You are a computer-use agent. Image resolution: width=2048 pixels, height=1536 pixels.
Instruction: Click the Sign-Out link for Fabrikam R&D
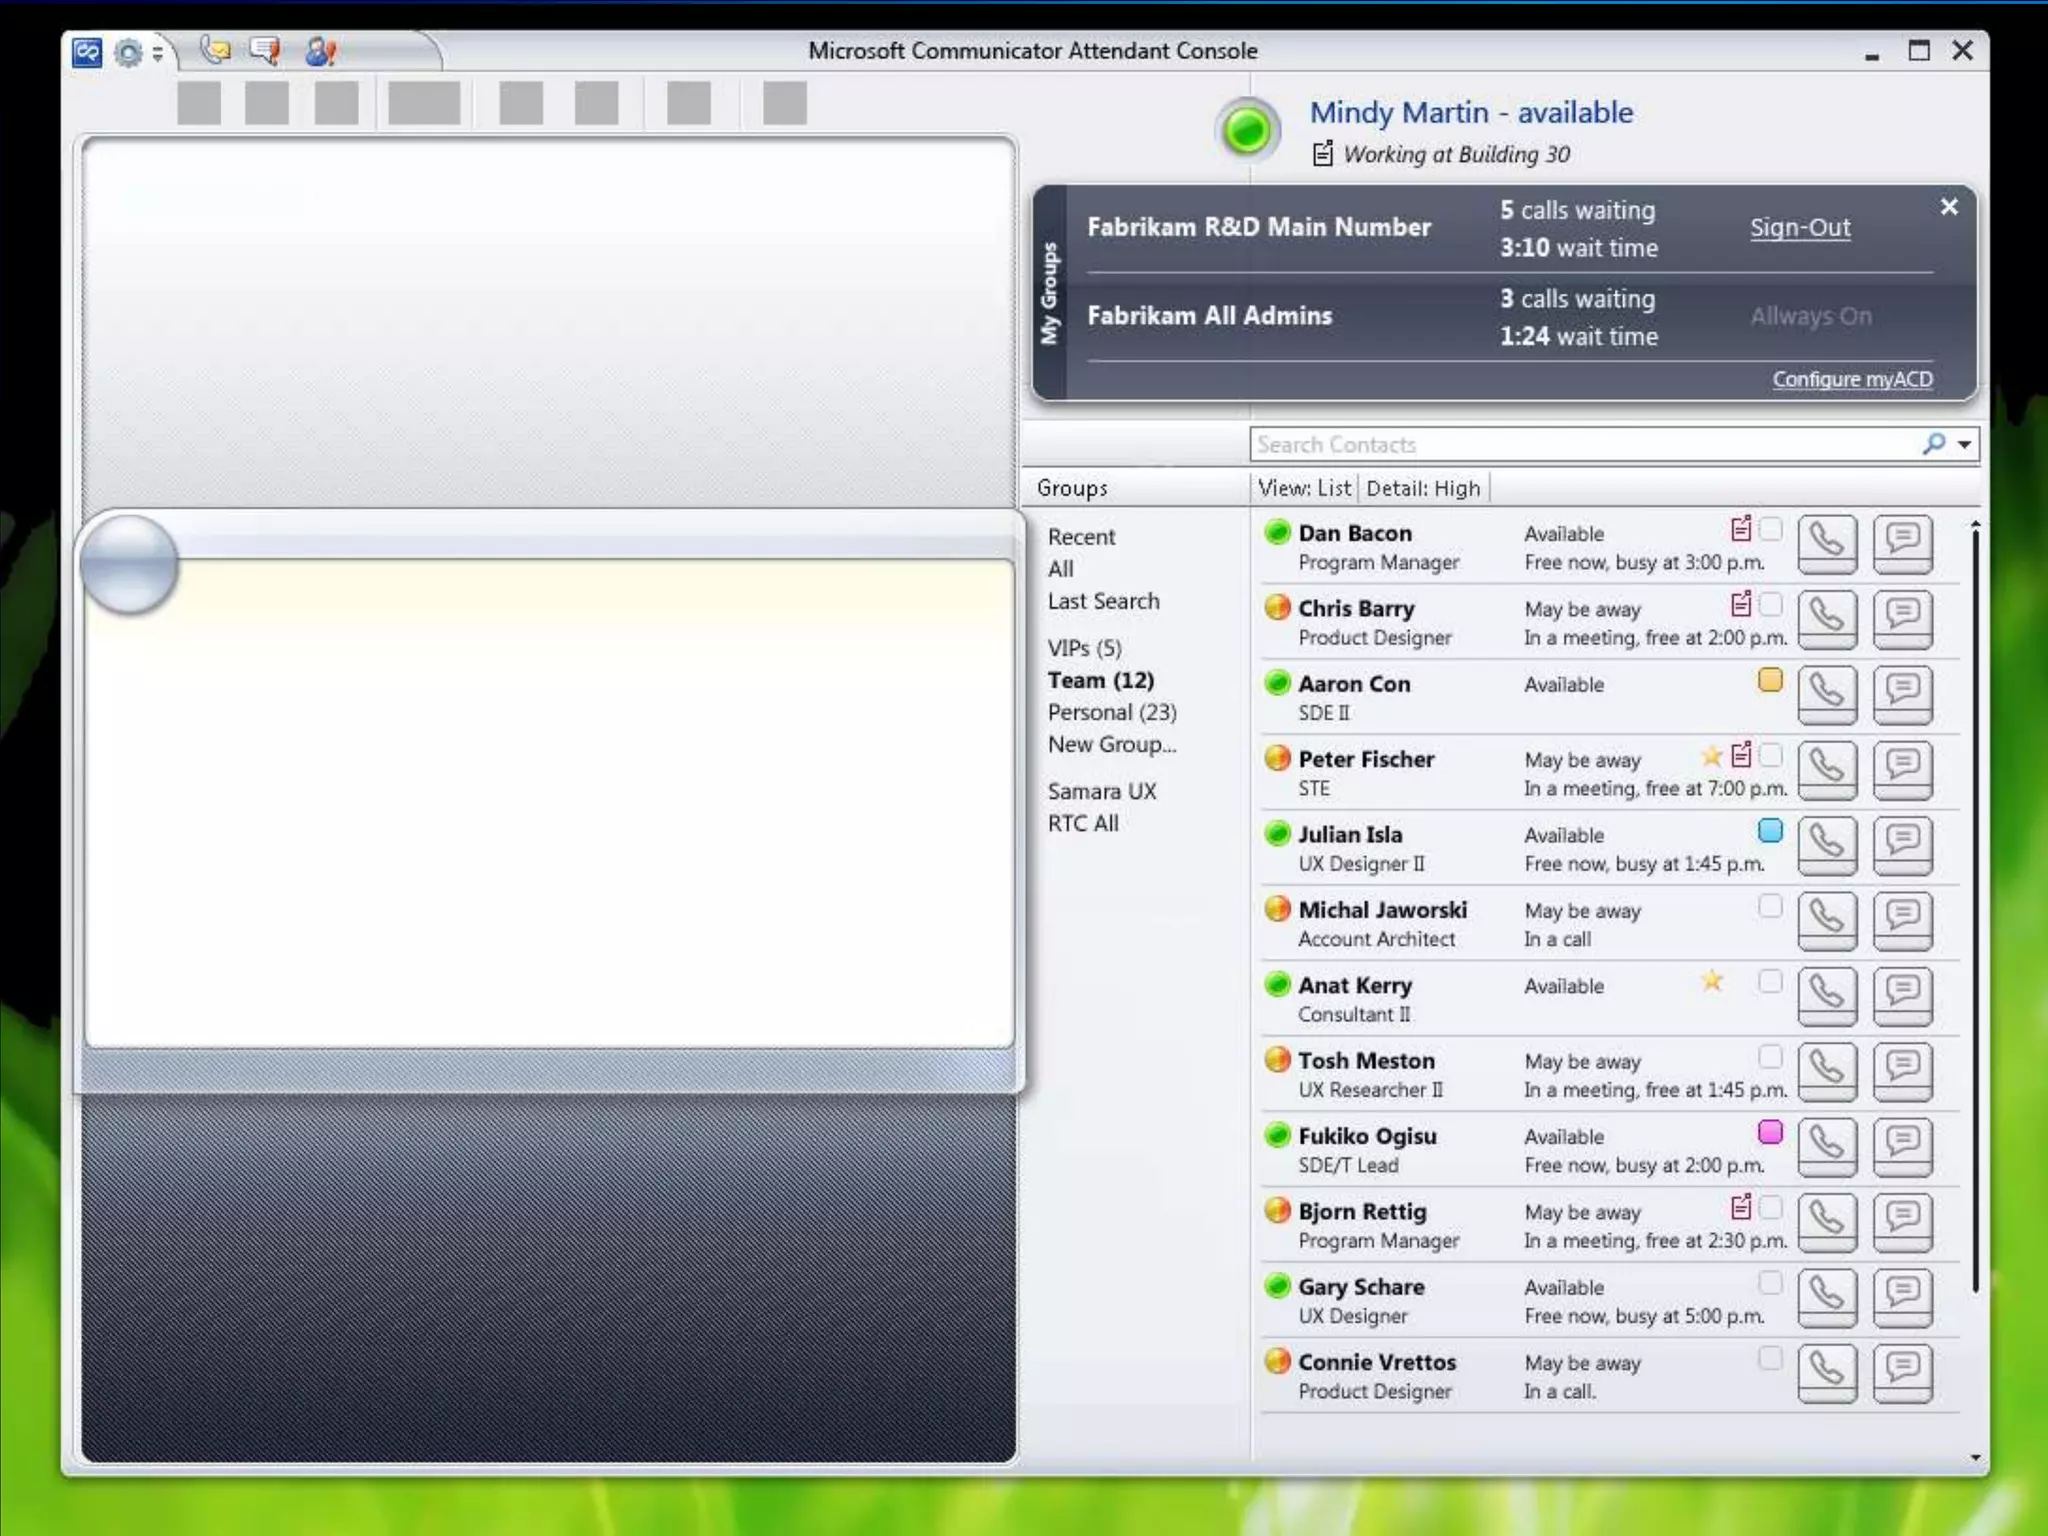(1799, 227)
